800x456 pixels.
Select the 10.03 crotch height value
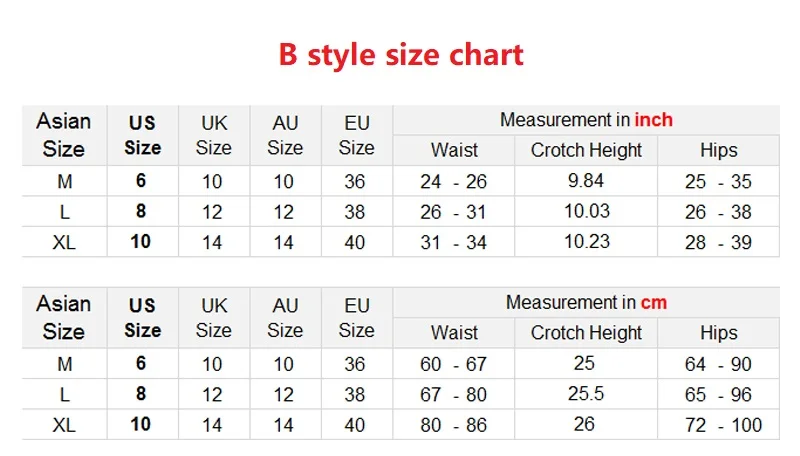pos(586,211)
